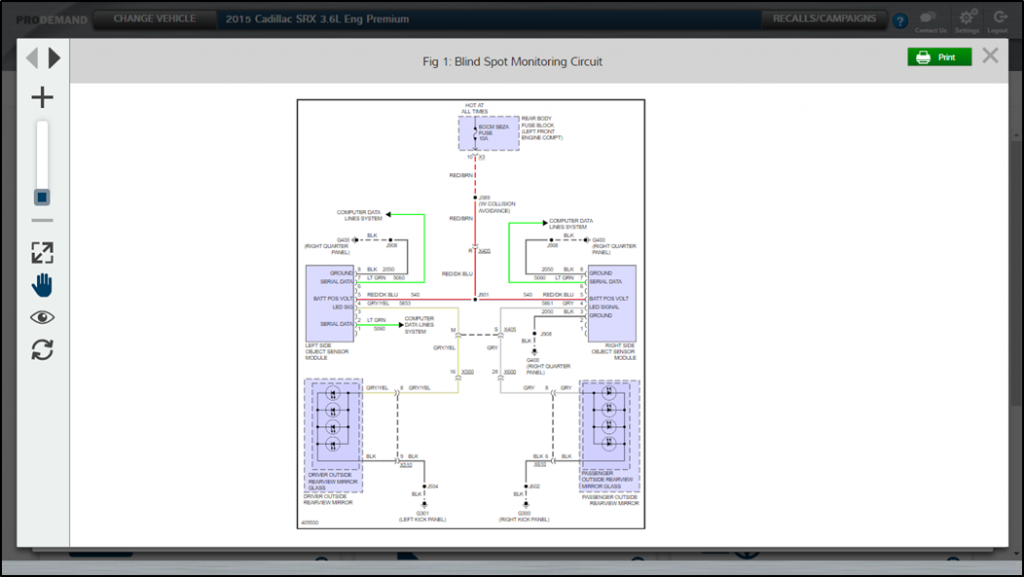Open the help question mark icon
Screen dimensions: 1024x577
point(900,20)
